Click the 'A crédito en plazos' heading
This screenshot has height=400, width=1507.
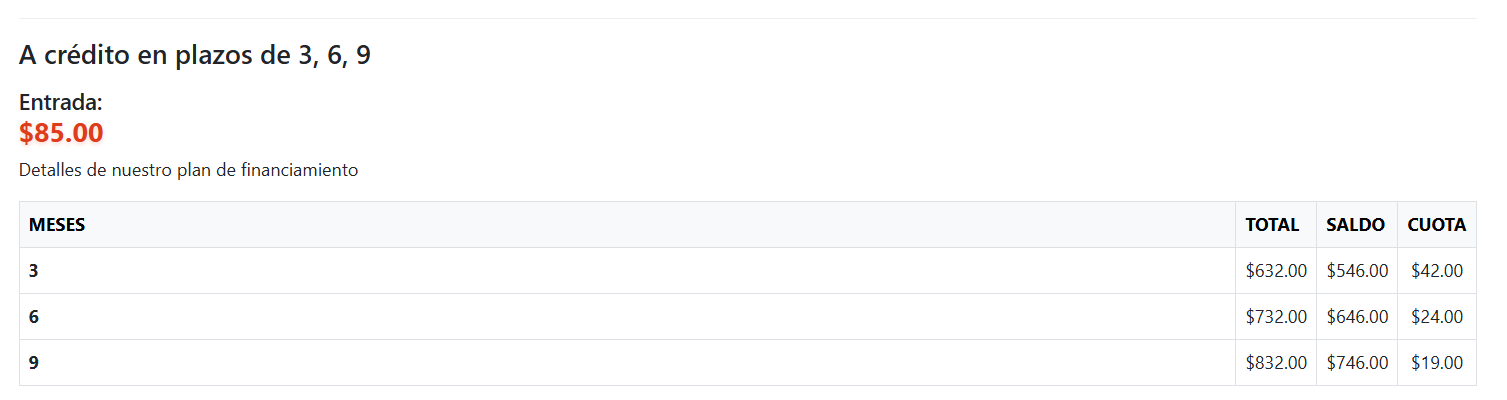[195, 55]
